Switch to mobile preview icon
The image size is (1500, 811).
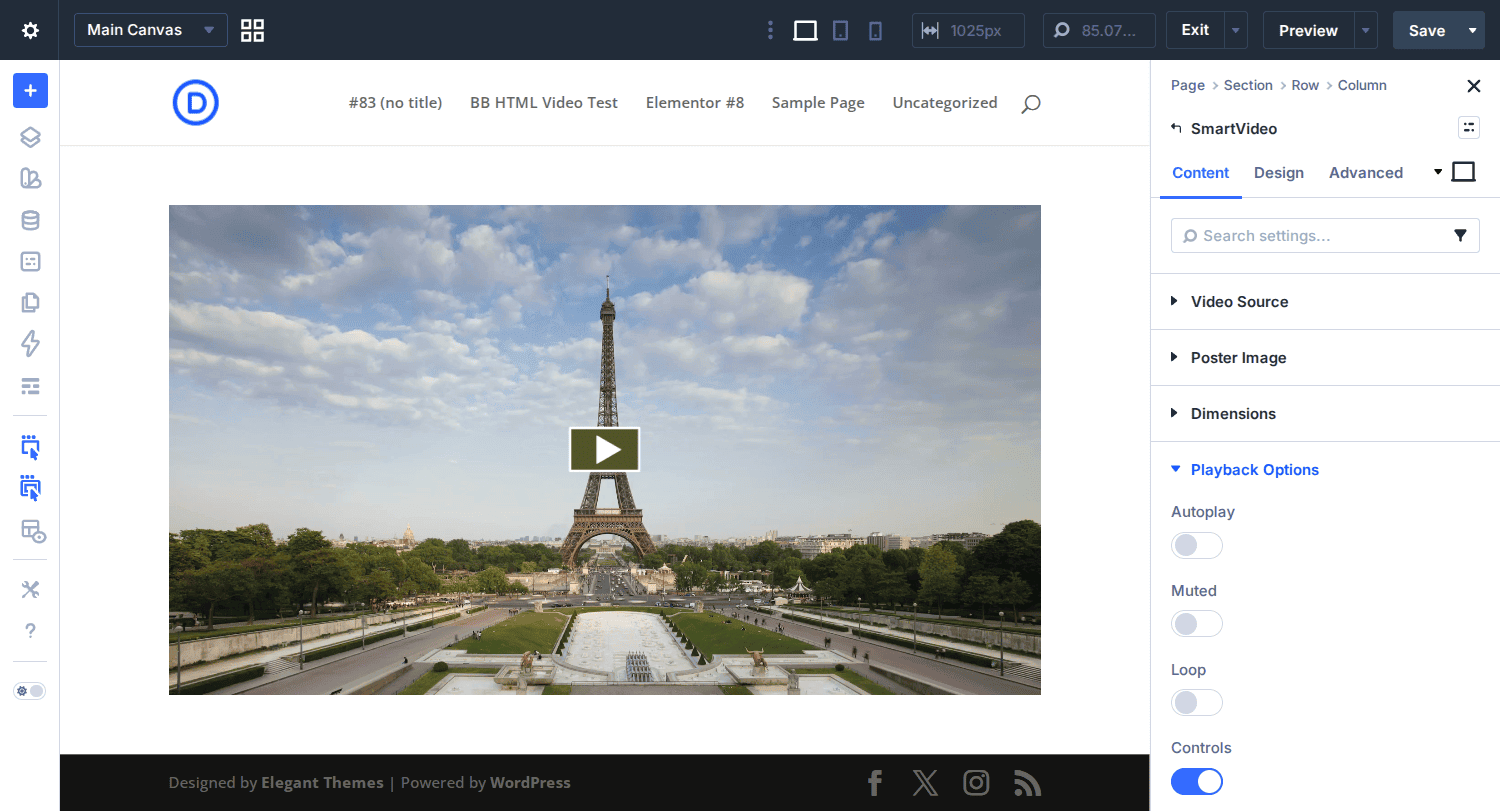click(x=875, y=30)
